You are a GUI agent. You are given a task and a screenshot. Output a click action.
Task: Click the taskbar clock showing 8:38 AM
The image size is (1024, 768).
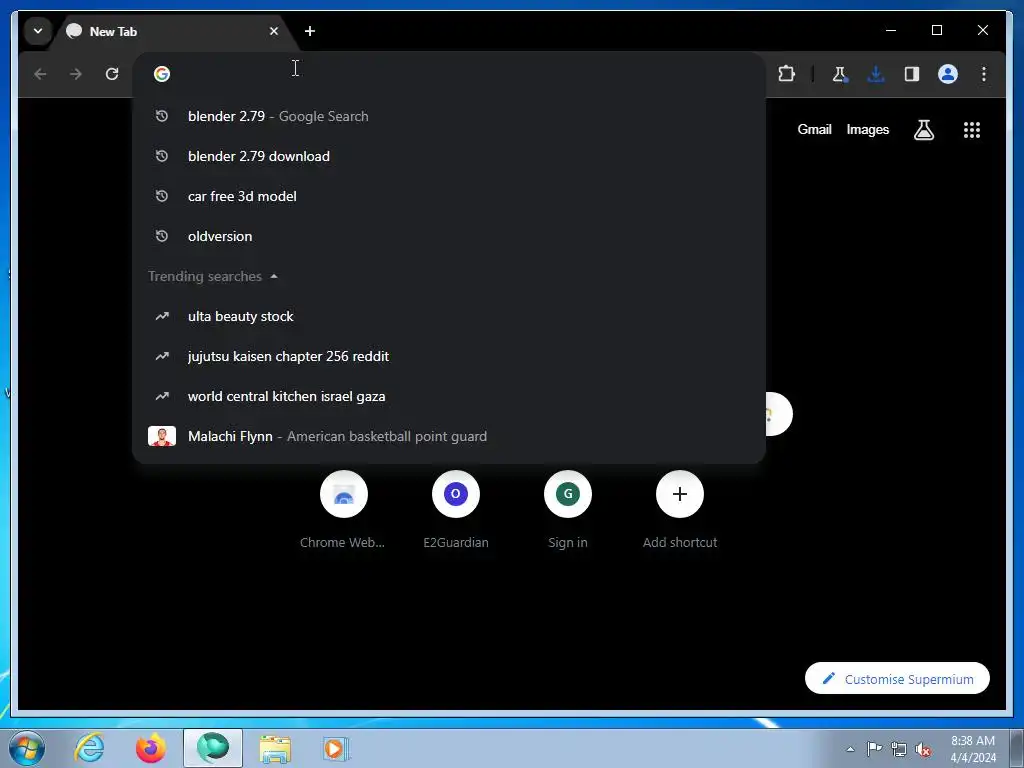[973, 749]
